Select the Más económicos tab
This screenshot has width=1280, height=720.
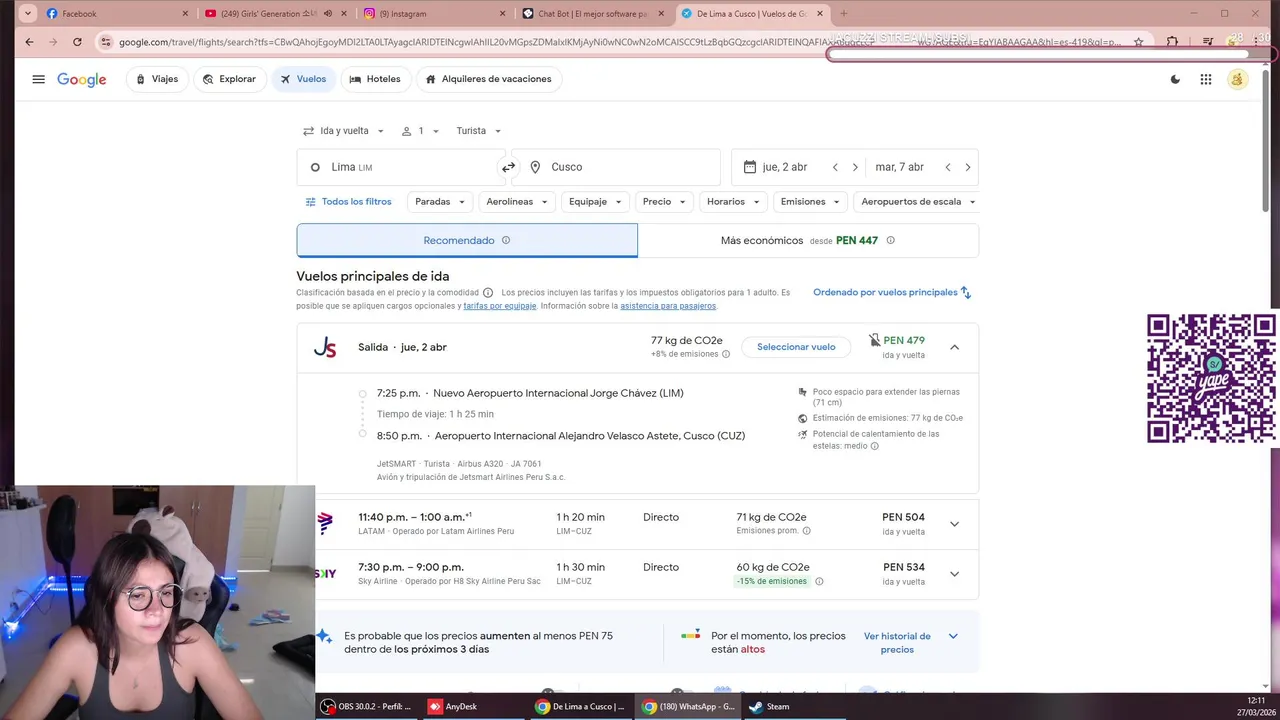click(x=808, y=240)
